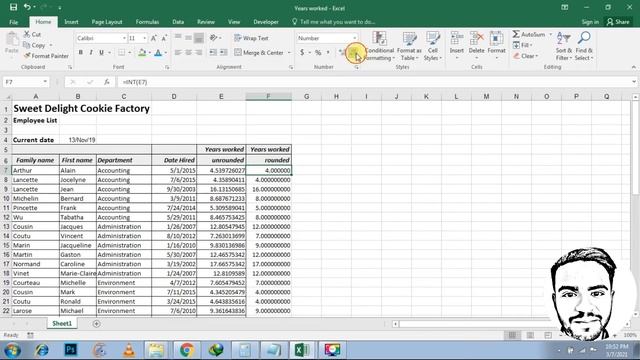The image size is (640, 360).
Task: Switch to the Insert tab
Action: coord(71,22)
